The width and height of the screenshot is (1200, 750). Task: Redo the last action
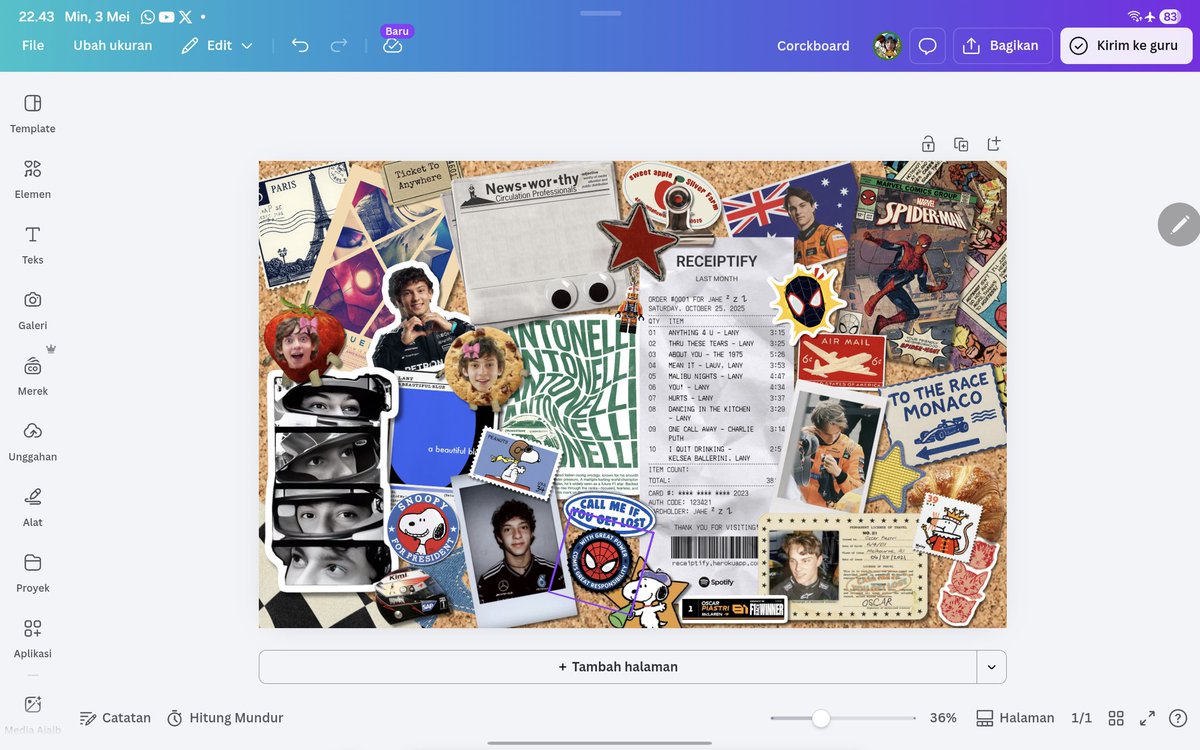click(339, 45)
